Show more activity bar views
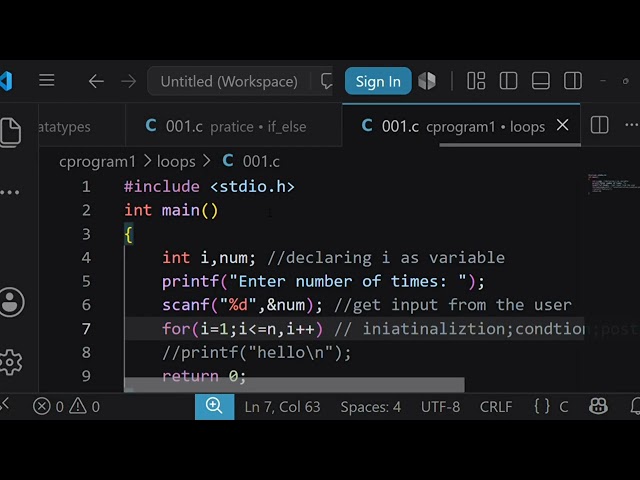The height and width of the screenshot is (480, 640). [10, 192]
